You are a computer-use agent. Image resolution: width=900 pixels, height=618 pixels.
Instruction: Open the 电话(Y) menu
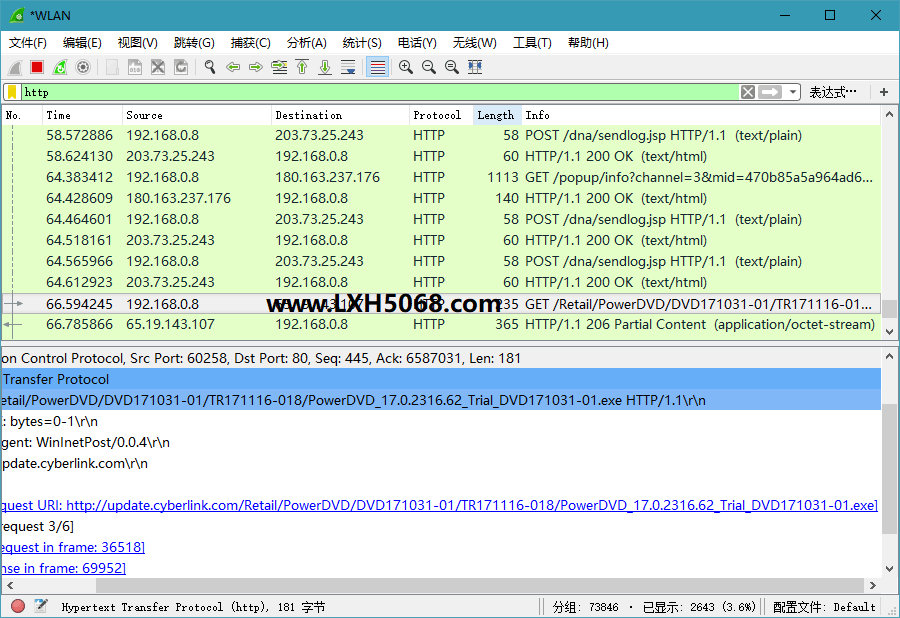[x=417, y=43]
